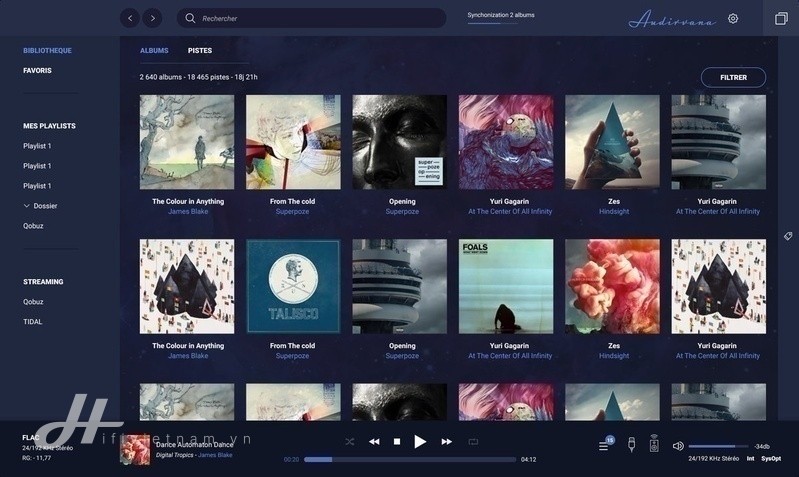Click the USB cable output icon
The image size is (799, 477).
coord(631,444)
